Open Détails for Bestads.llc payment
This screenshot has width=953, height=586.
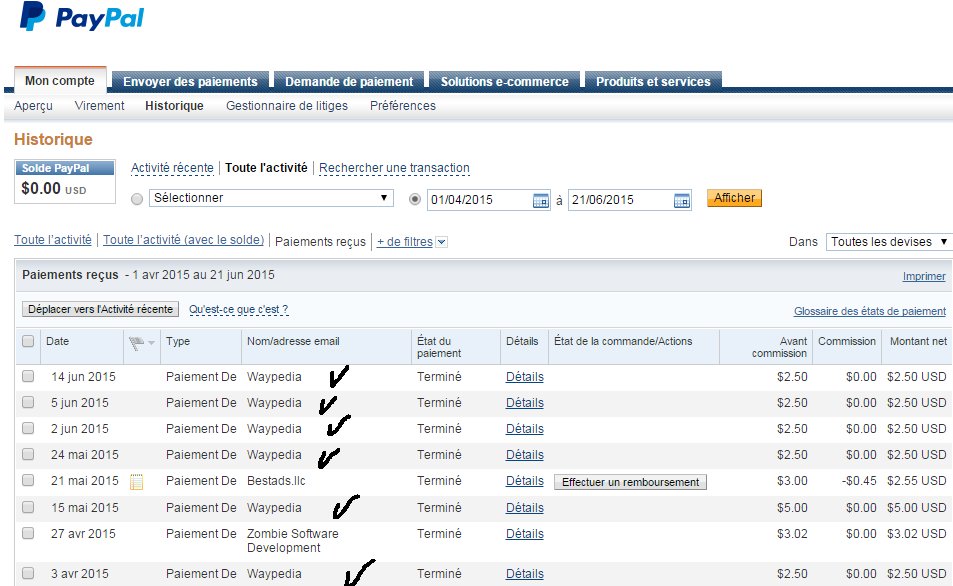tap(525, 481)
